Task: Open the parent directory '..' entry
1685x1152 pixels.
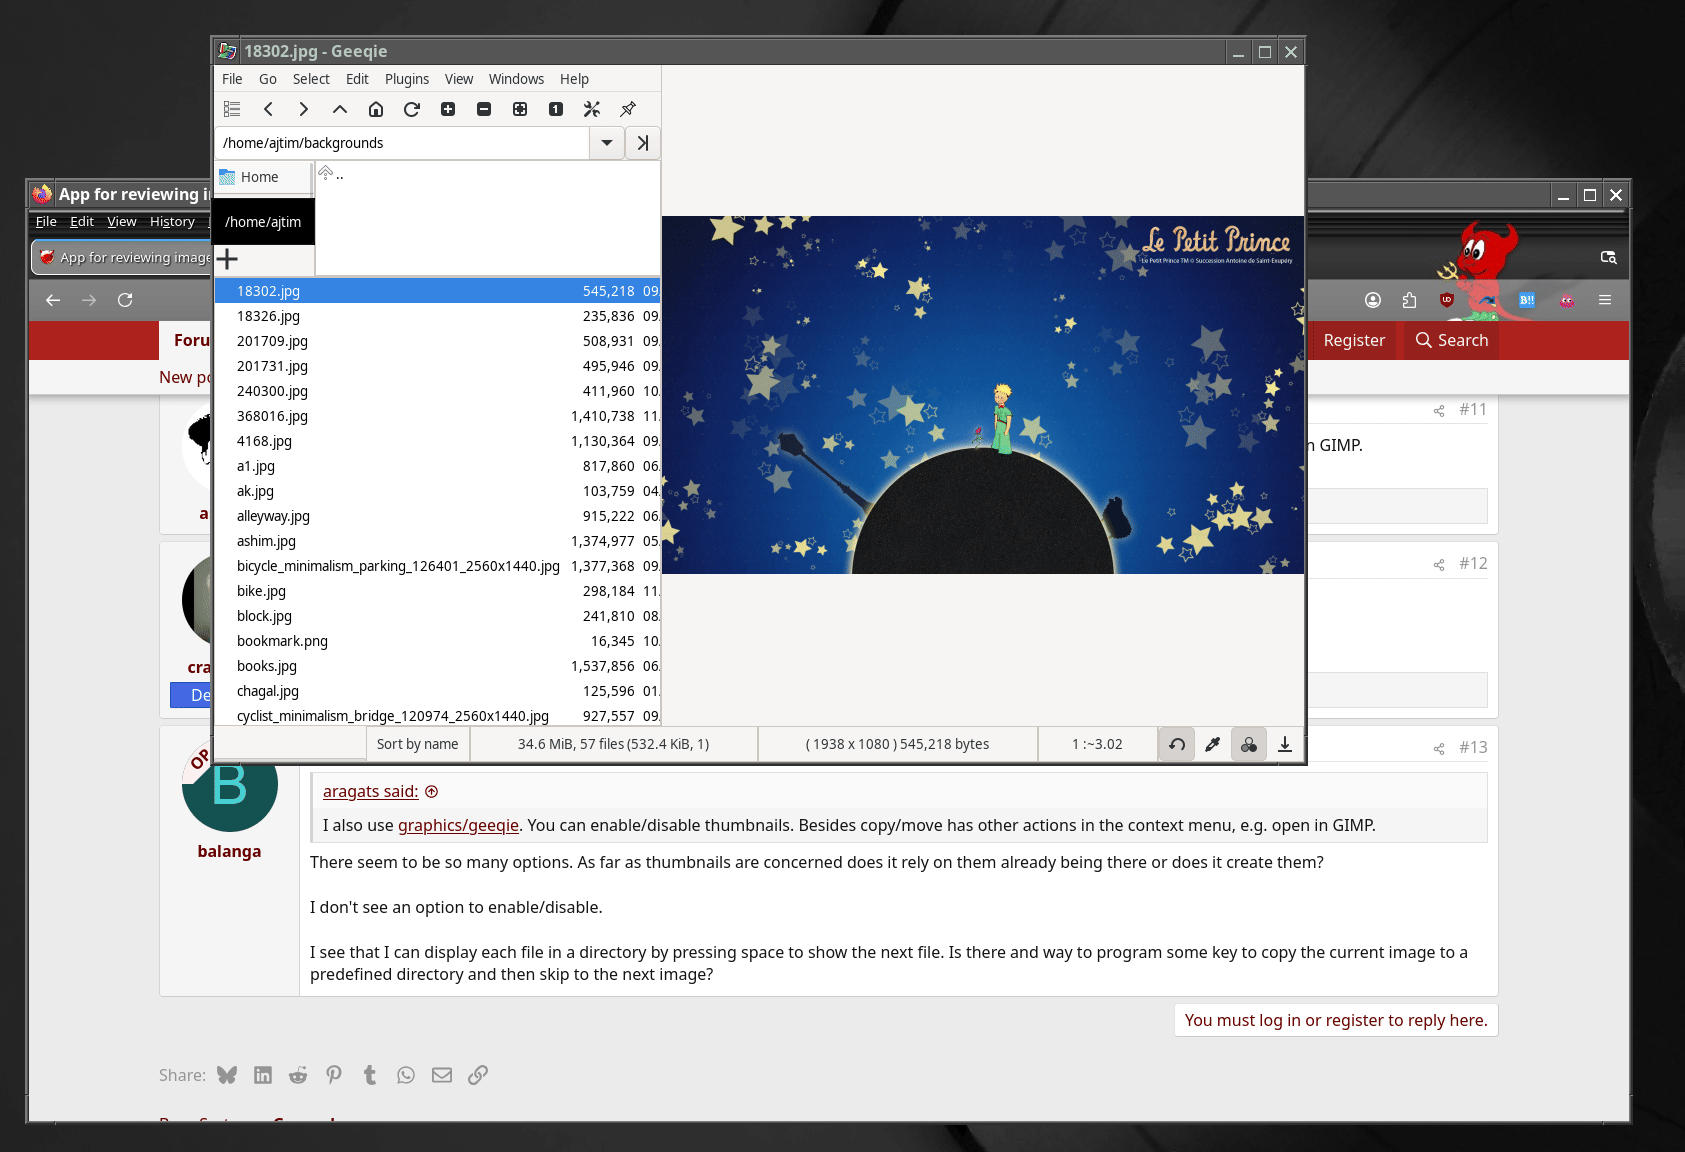Action: pyautogui.click(x=332, y=174)
